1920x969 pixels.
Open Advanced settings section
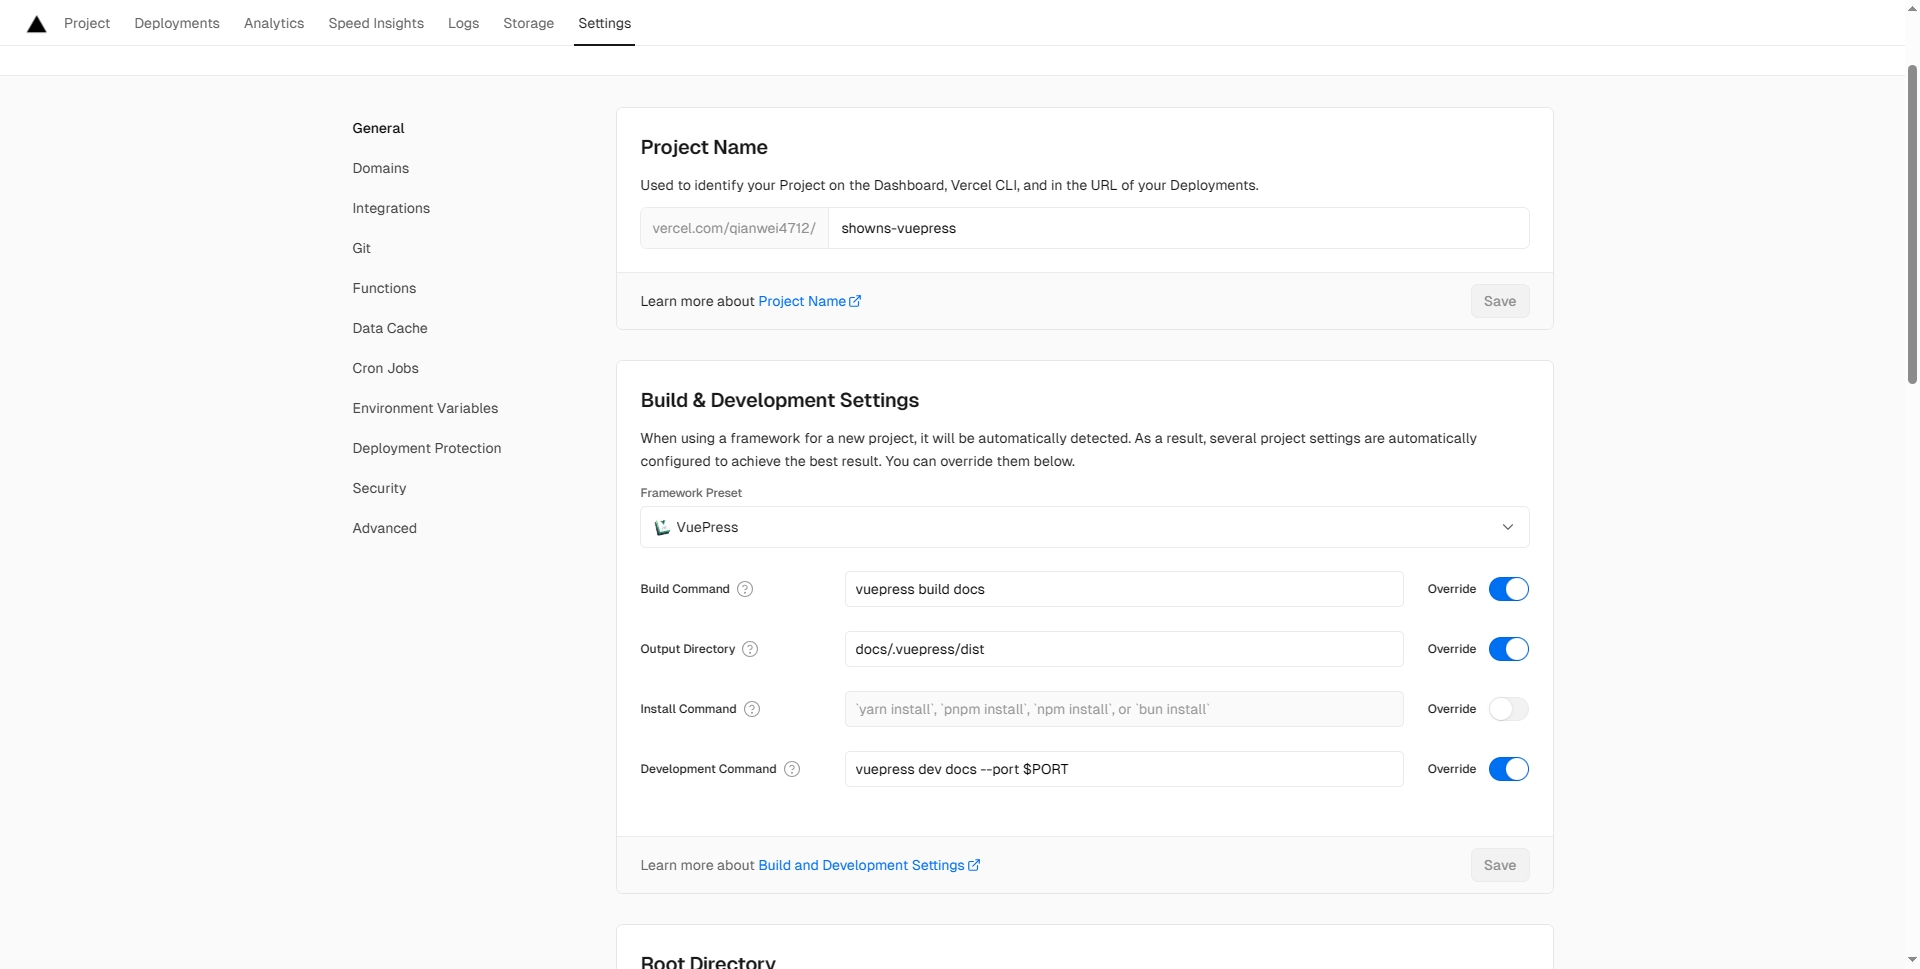point(384,528)
